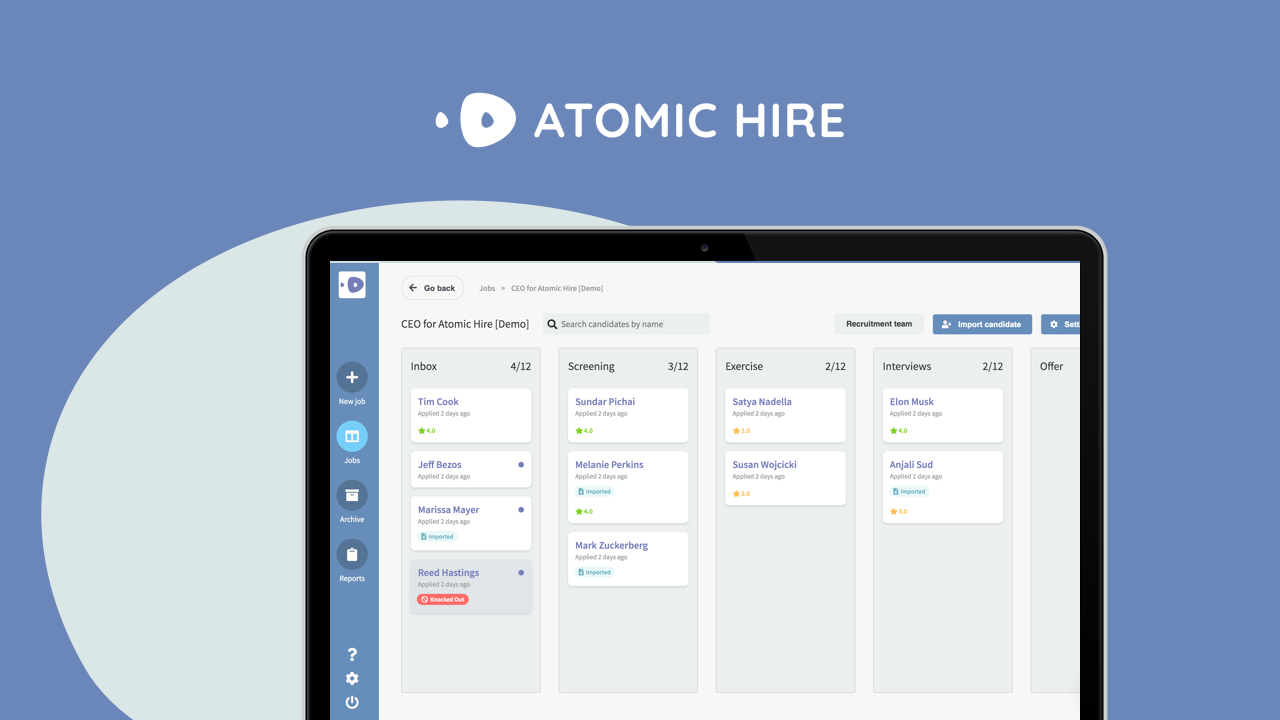Click the star rating on Satya Nadella
Viewport: 1280px width, 720px height.
click(x=741, y=431)
